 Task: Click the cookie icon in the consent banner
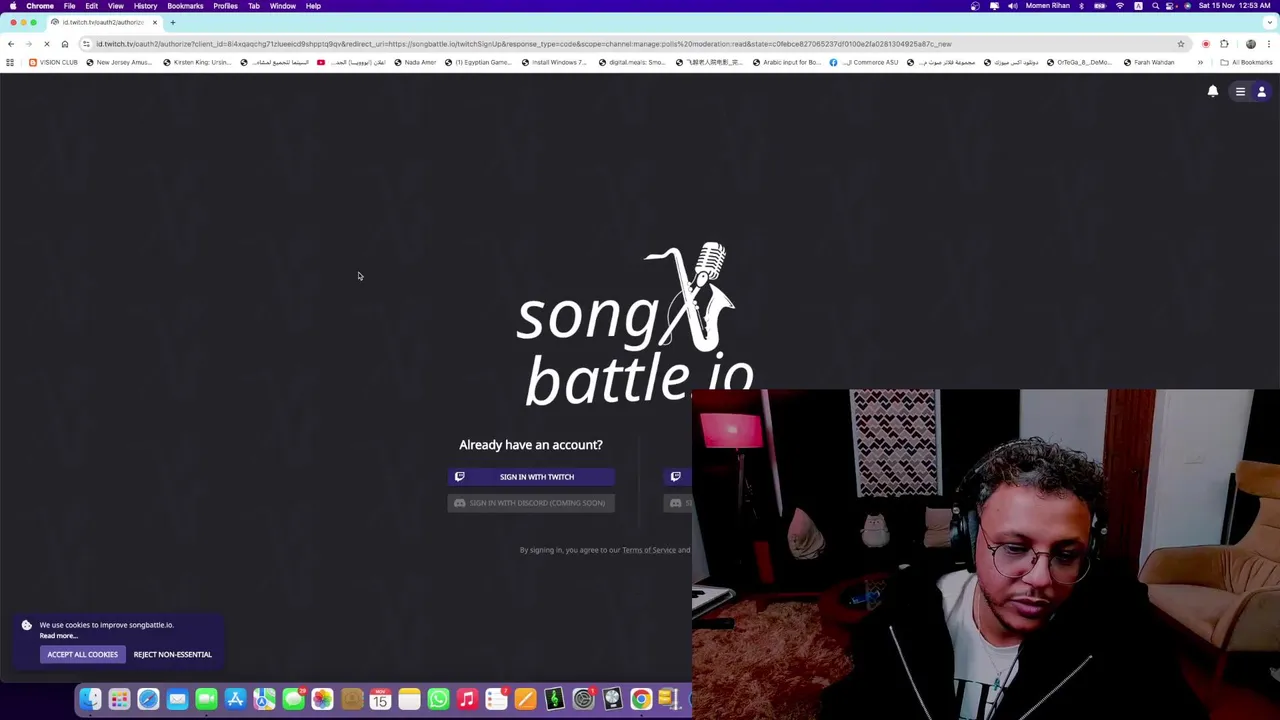pyautogui.click(x=27, y=625)
